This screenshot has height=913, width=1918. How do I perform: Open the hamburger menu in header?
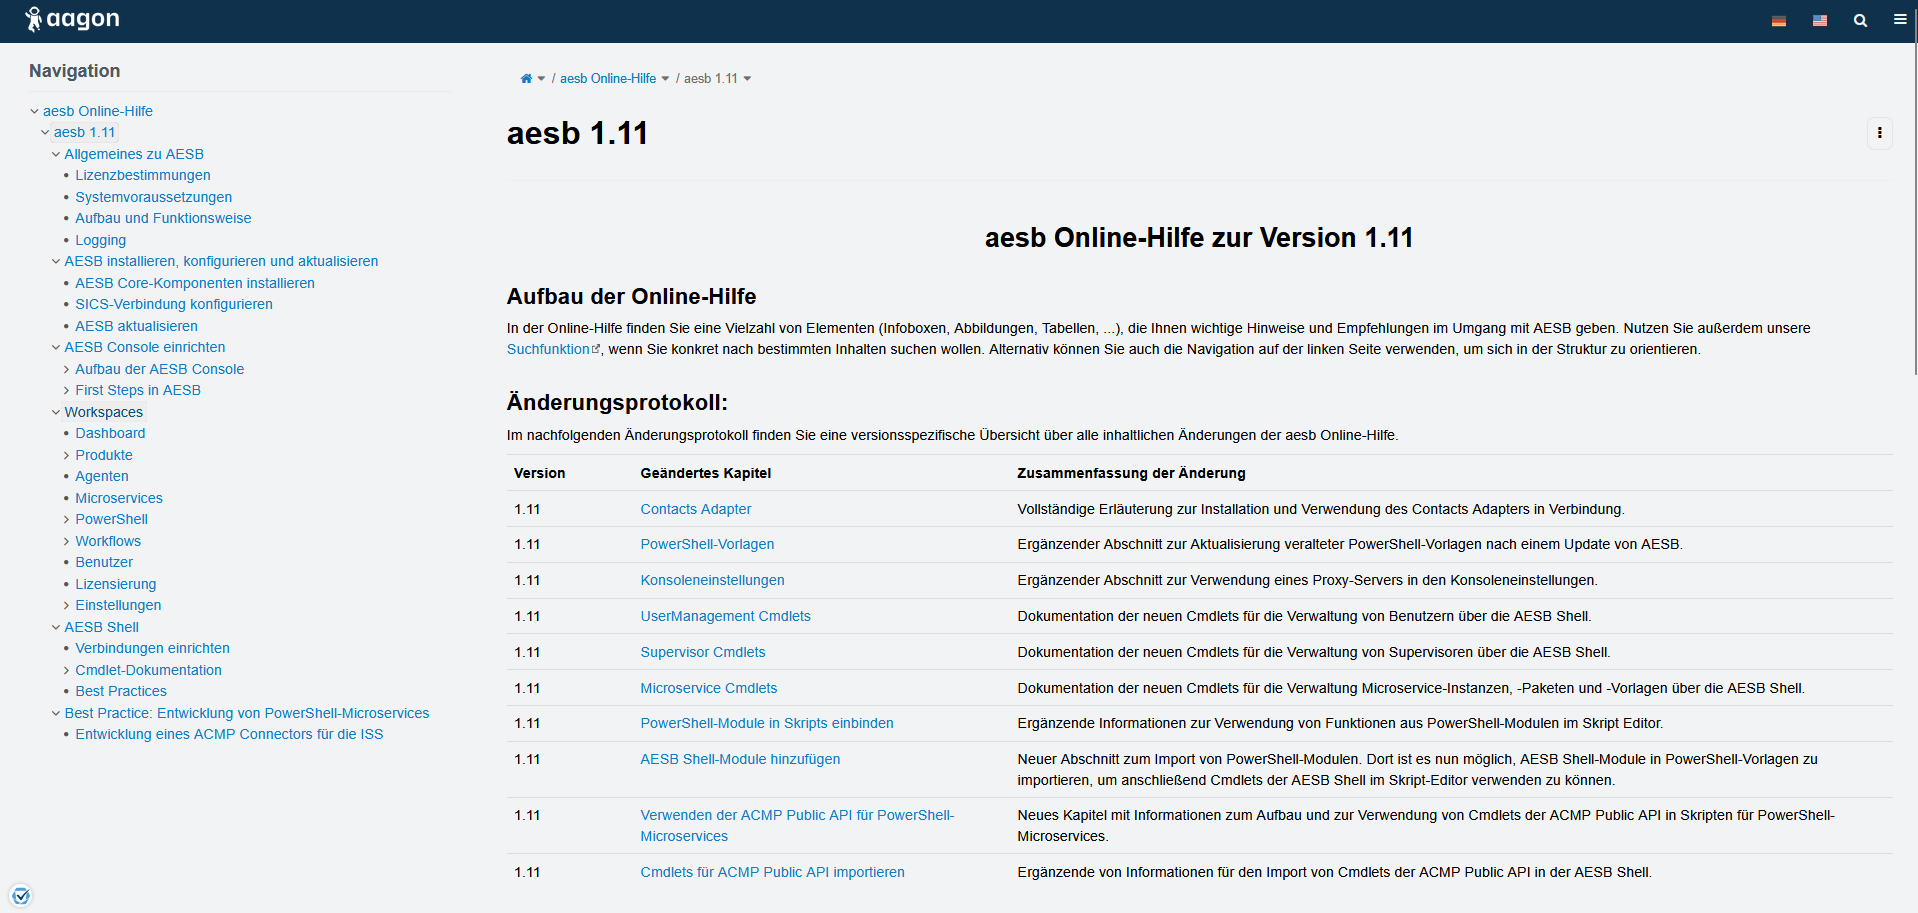coord(1900,19)
